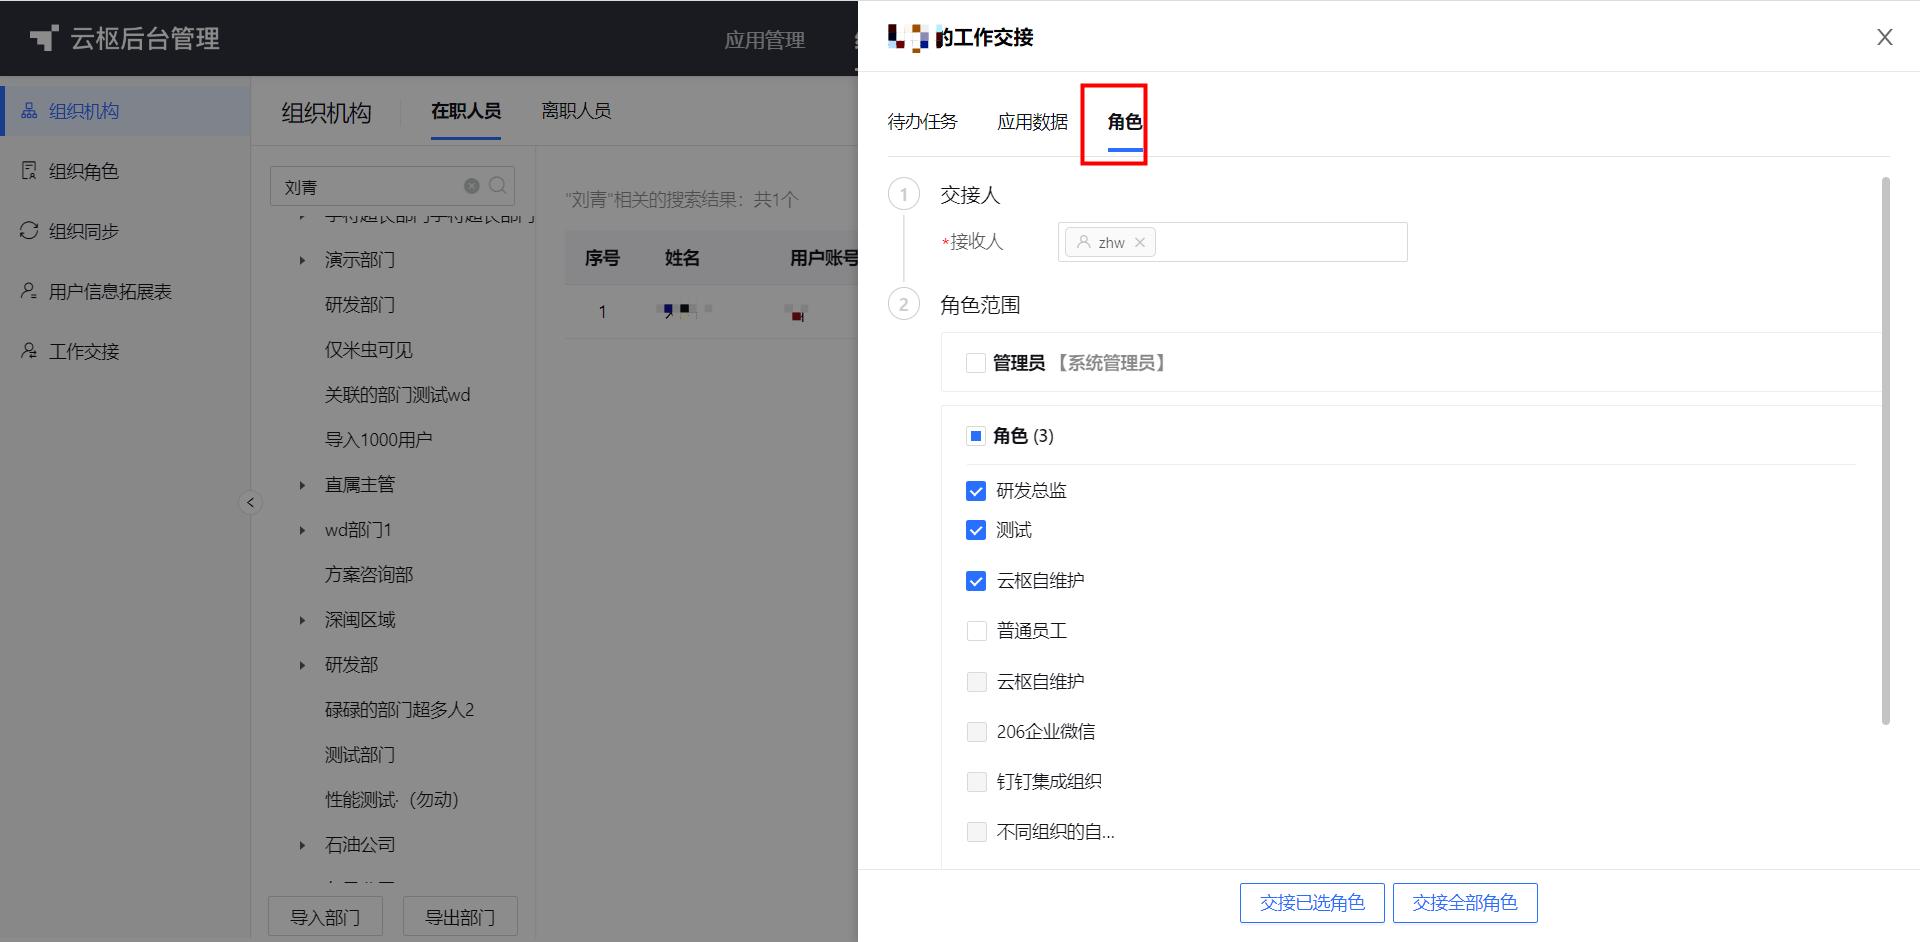Click the user icon in zhw tag

(x=1084, y=242)
